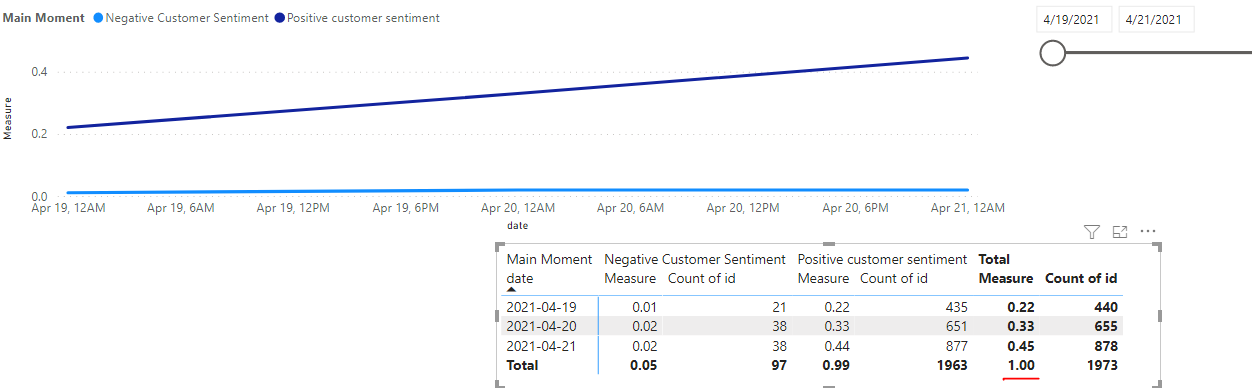This screenshot has width=1252, height=388.
Task: Click the end date field 4/21/2021
Action: point(1156,19)
